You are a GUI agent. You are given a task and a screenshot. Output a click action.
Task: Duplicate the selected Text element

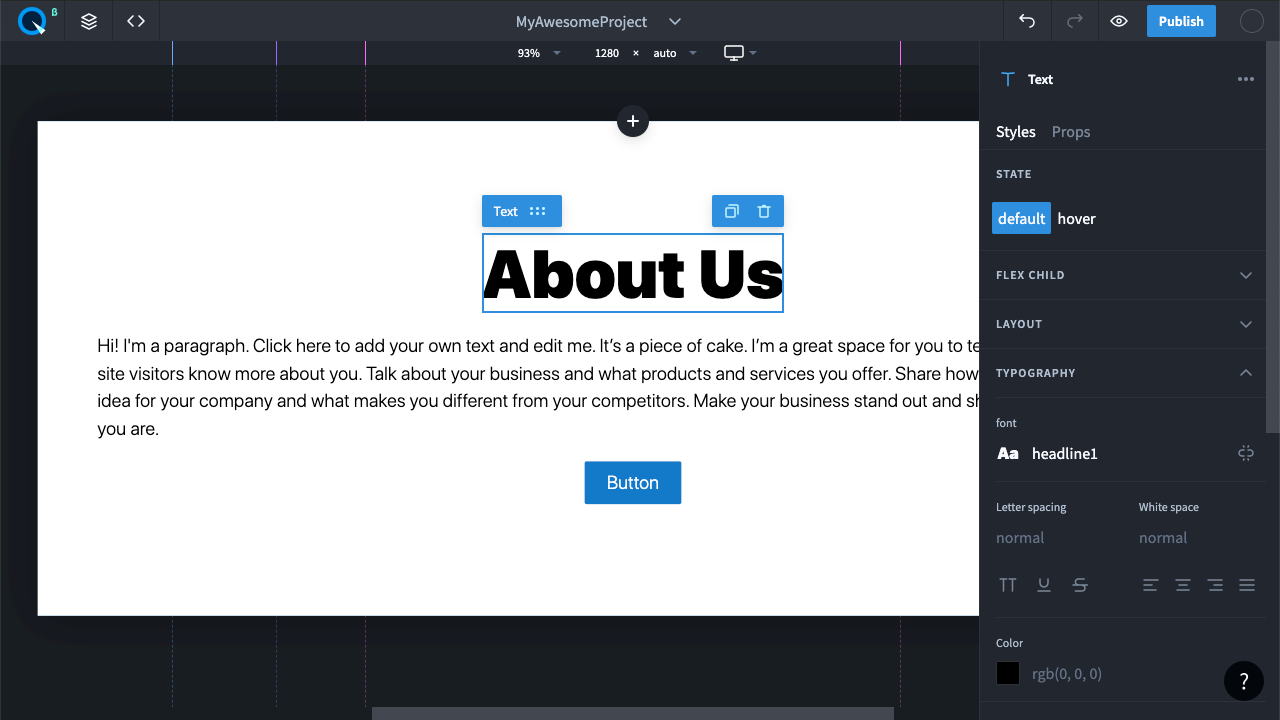pos(731,211)
